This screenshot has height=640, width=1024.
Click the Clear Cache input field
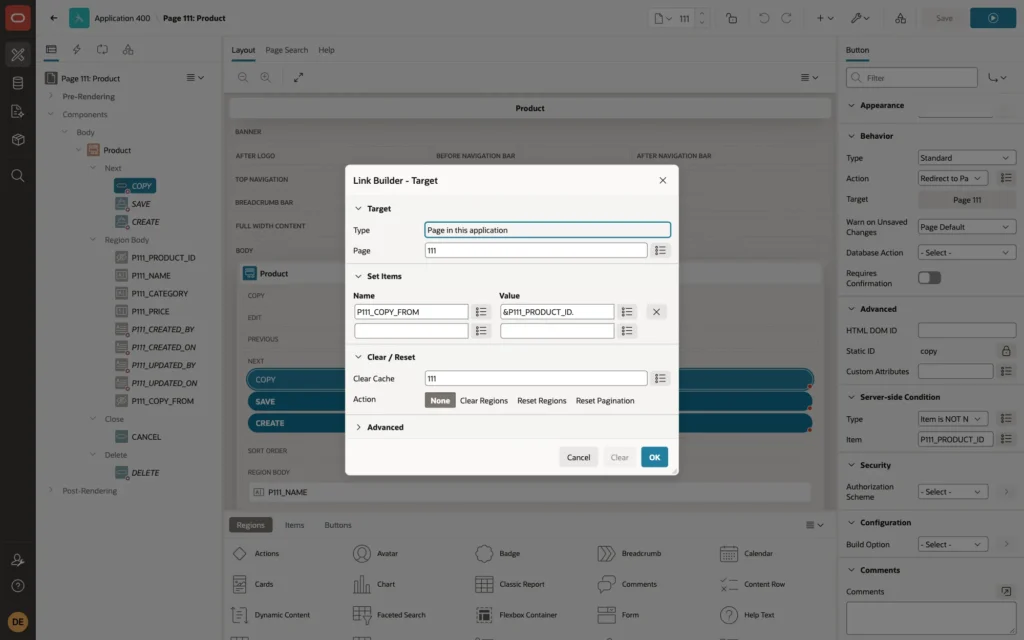536,379
